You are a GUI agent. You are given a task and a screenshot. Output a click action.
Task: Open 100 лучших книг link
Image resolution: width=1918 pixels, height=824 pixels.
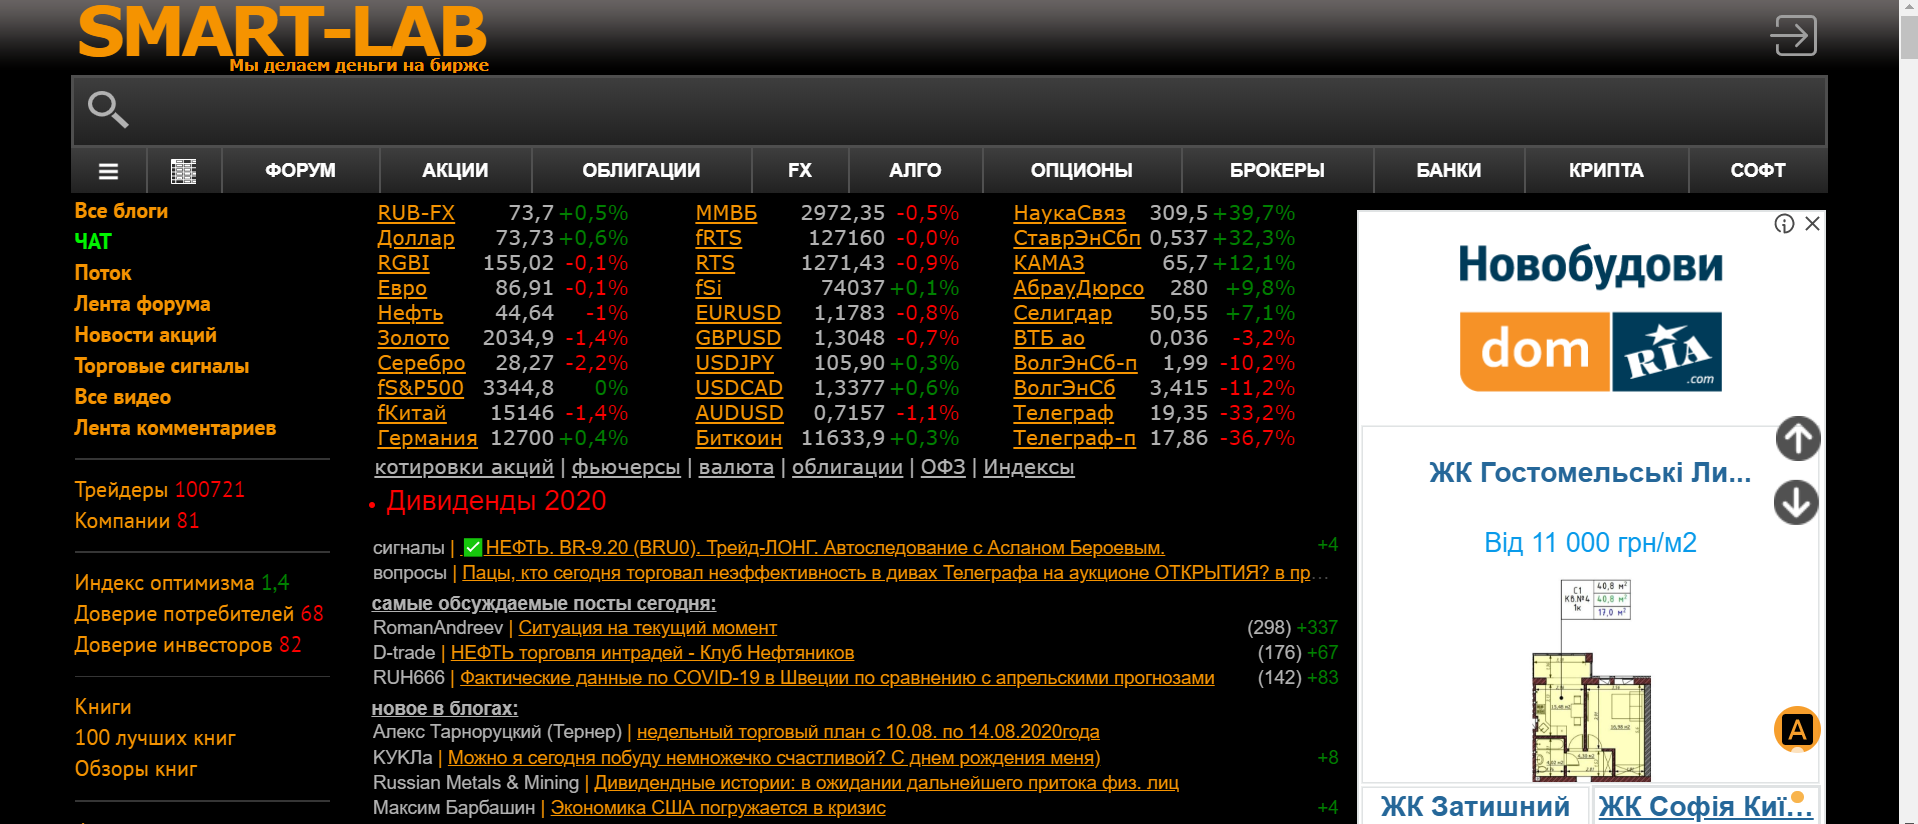(155, 738)
